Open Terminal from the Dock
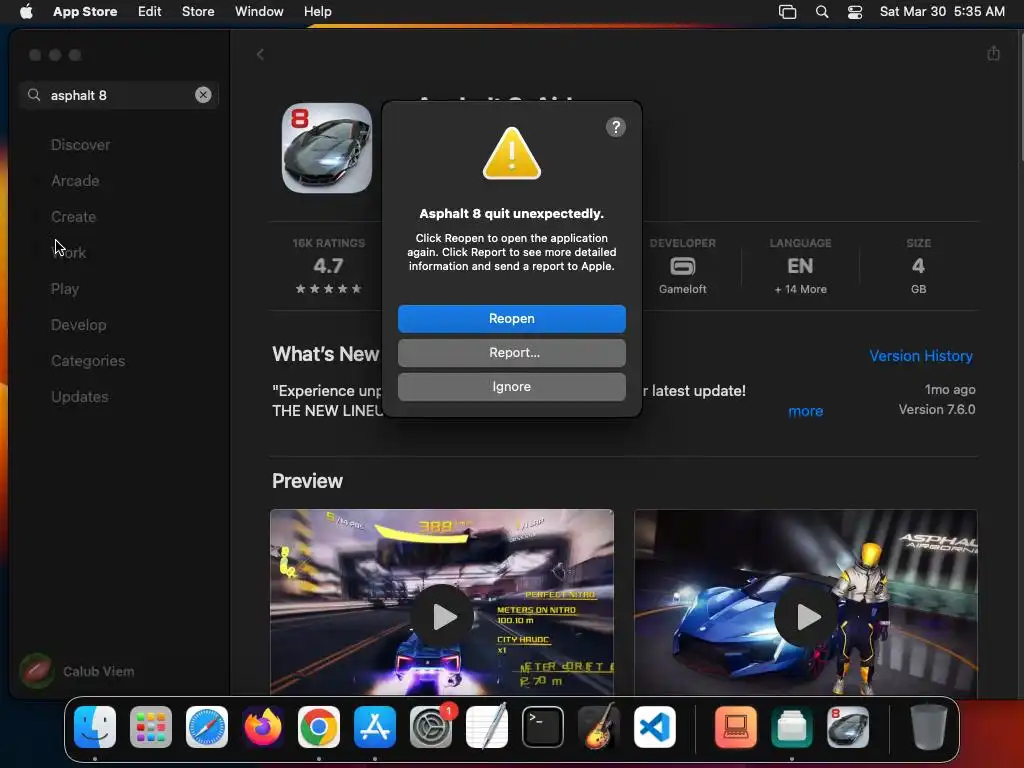The image size is (1024, 768). tap(543, 727)
